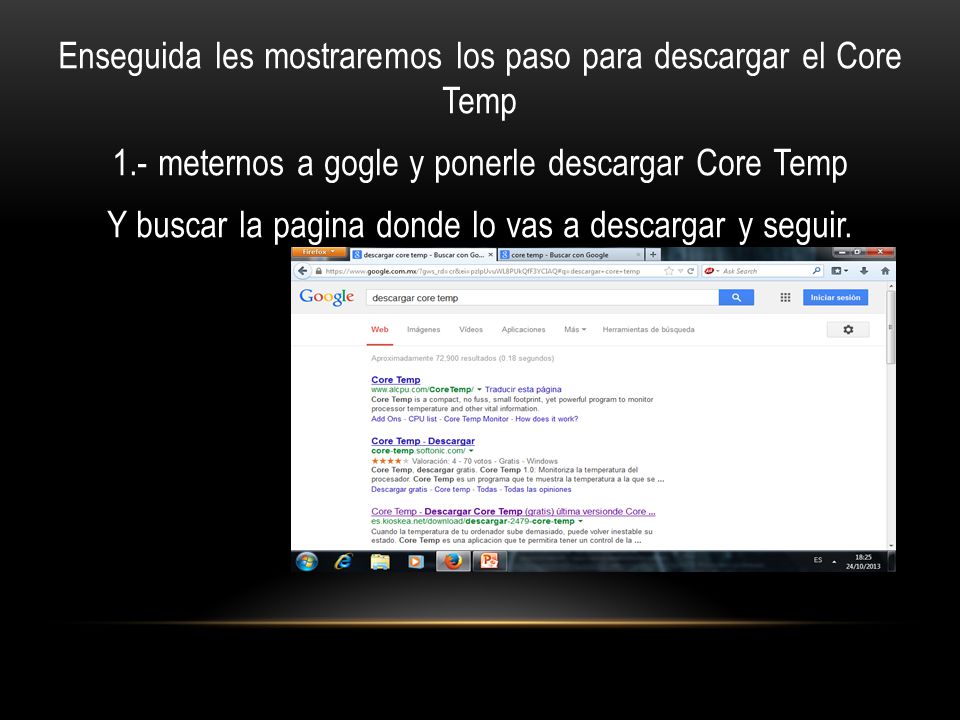Viewport: 960px width, 720px height.
Task: Open Windows Explorer folder in taskbar
Action: 380,561
